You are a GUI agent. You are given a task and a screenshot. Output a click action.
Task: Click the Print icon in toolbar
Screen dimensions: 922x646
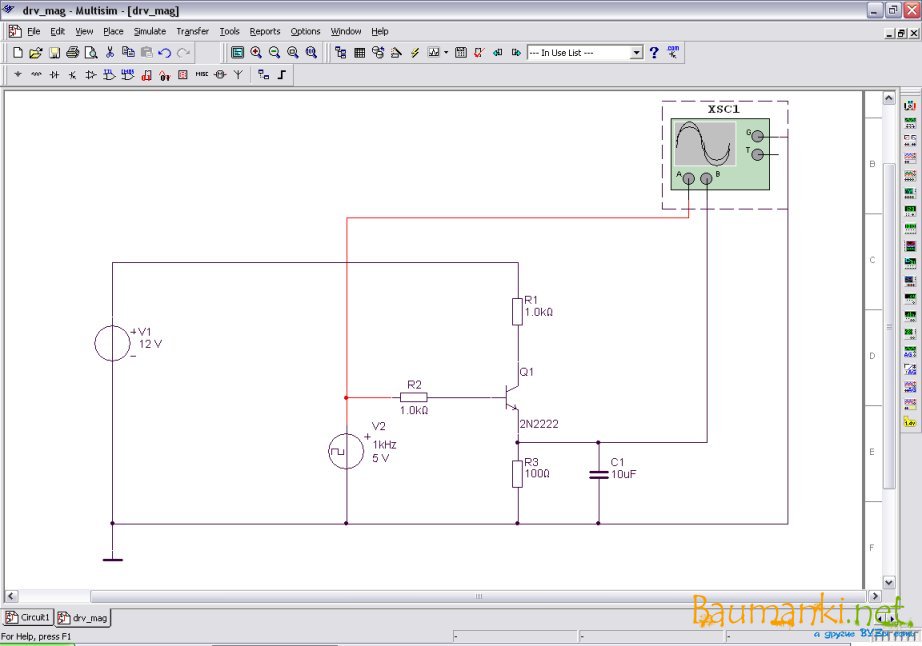tap(73, 52)
